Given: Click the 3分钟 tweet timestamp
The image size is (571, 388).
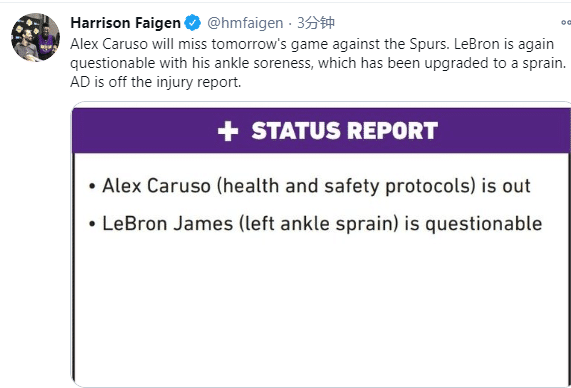Looking at the screenshot, I should (316, 23).
